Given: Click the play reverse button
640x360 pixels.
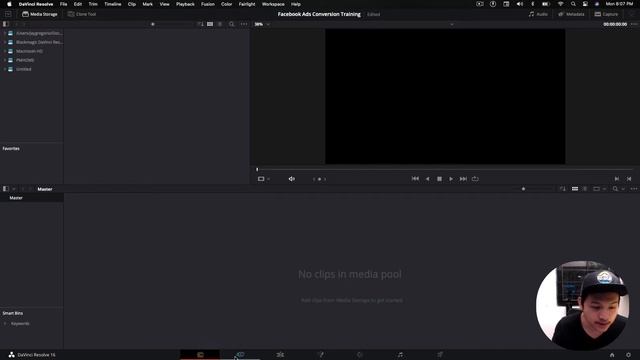Looking at the screenshot, I should pos(427,179).
